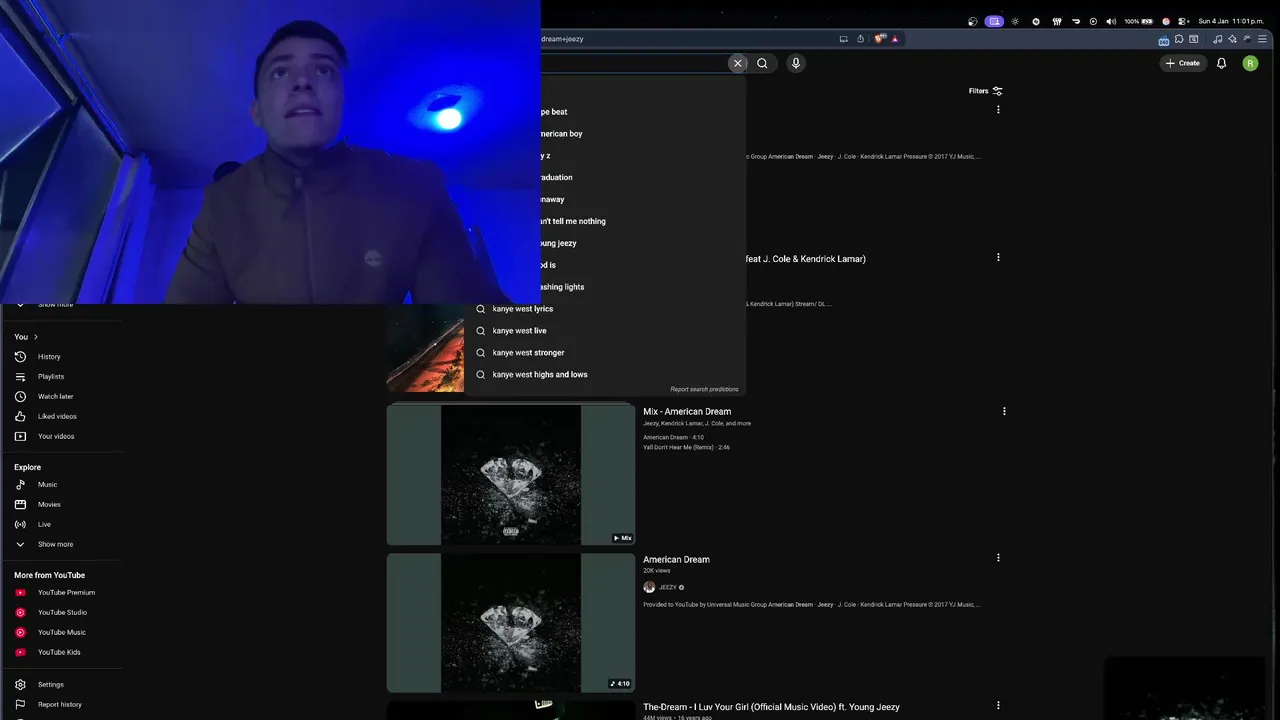Open the browser extensions puzzle icon
This screenshot has height=720, width=1280.
tap(1179, 39)
